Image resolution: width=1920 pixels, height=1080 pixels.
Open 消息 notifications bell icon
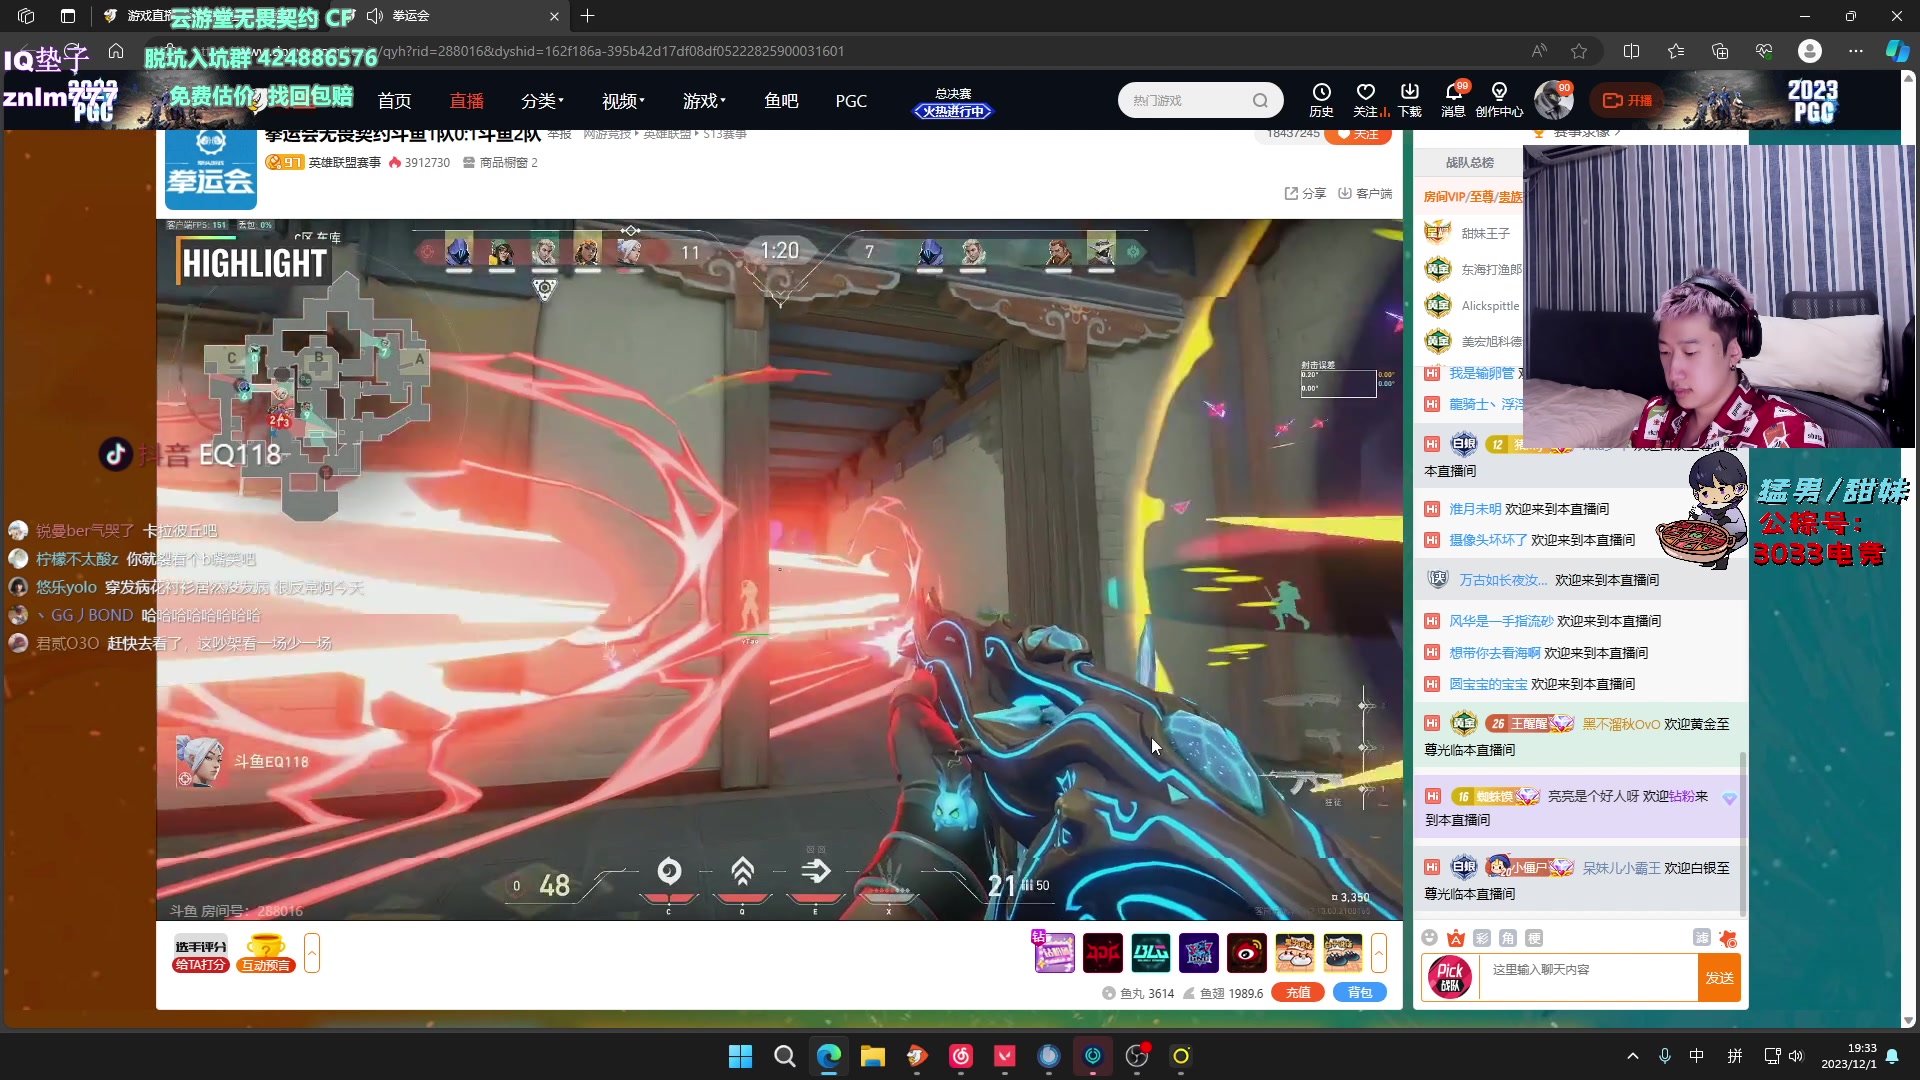(1454, 100)
